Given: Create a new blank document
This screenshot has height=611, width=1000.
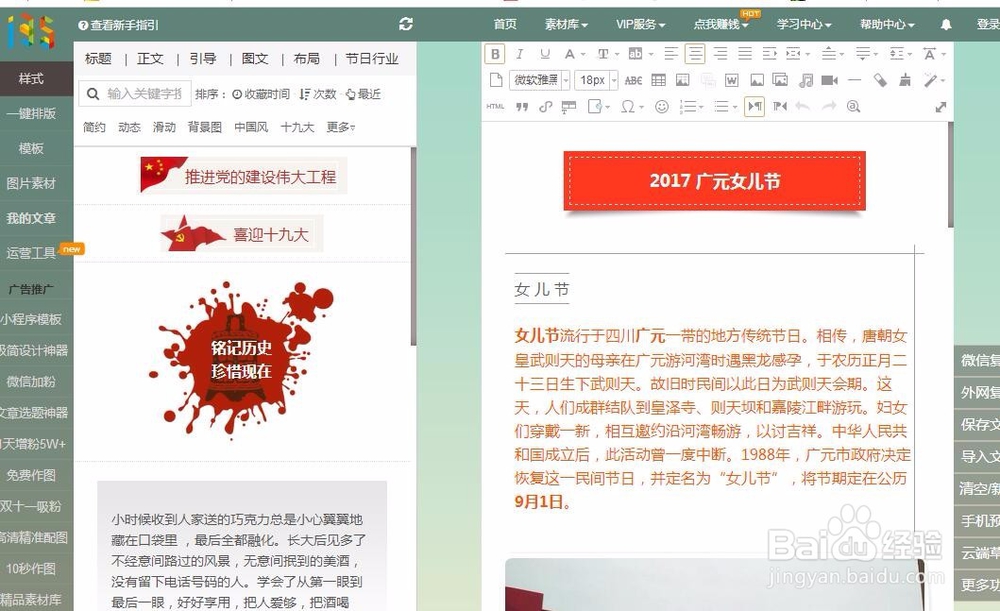Looking at the screenshot, I should coord(496,80).
